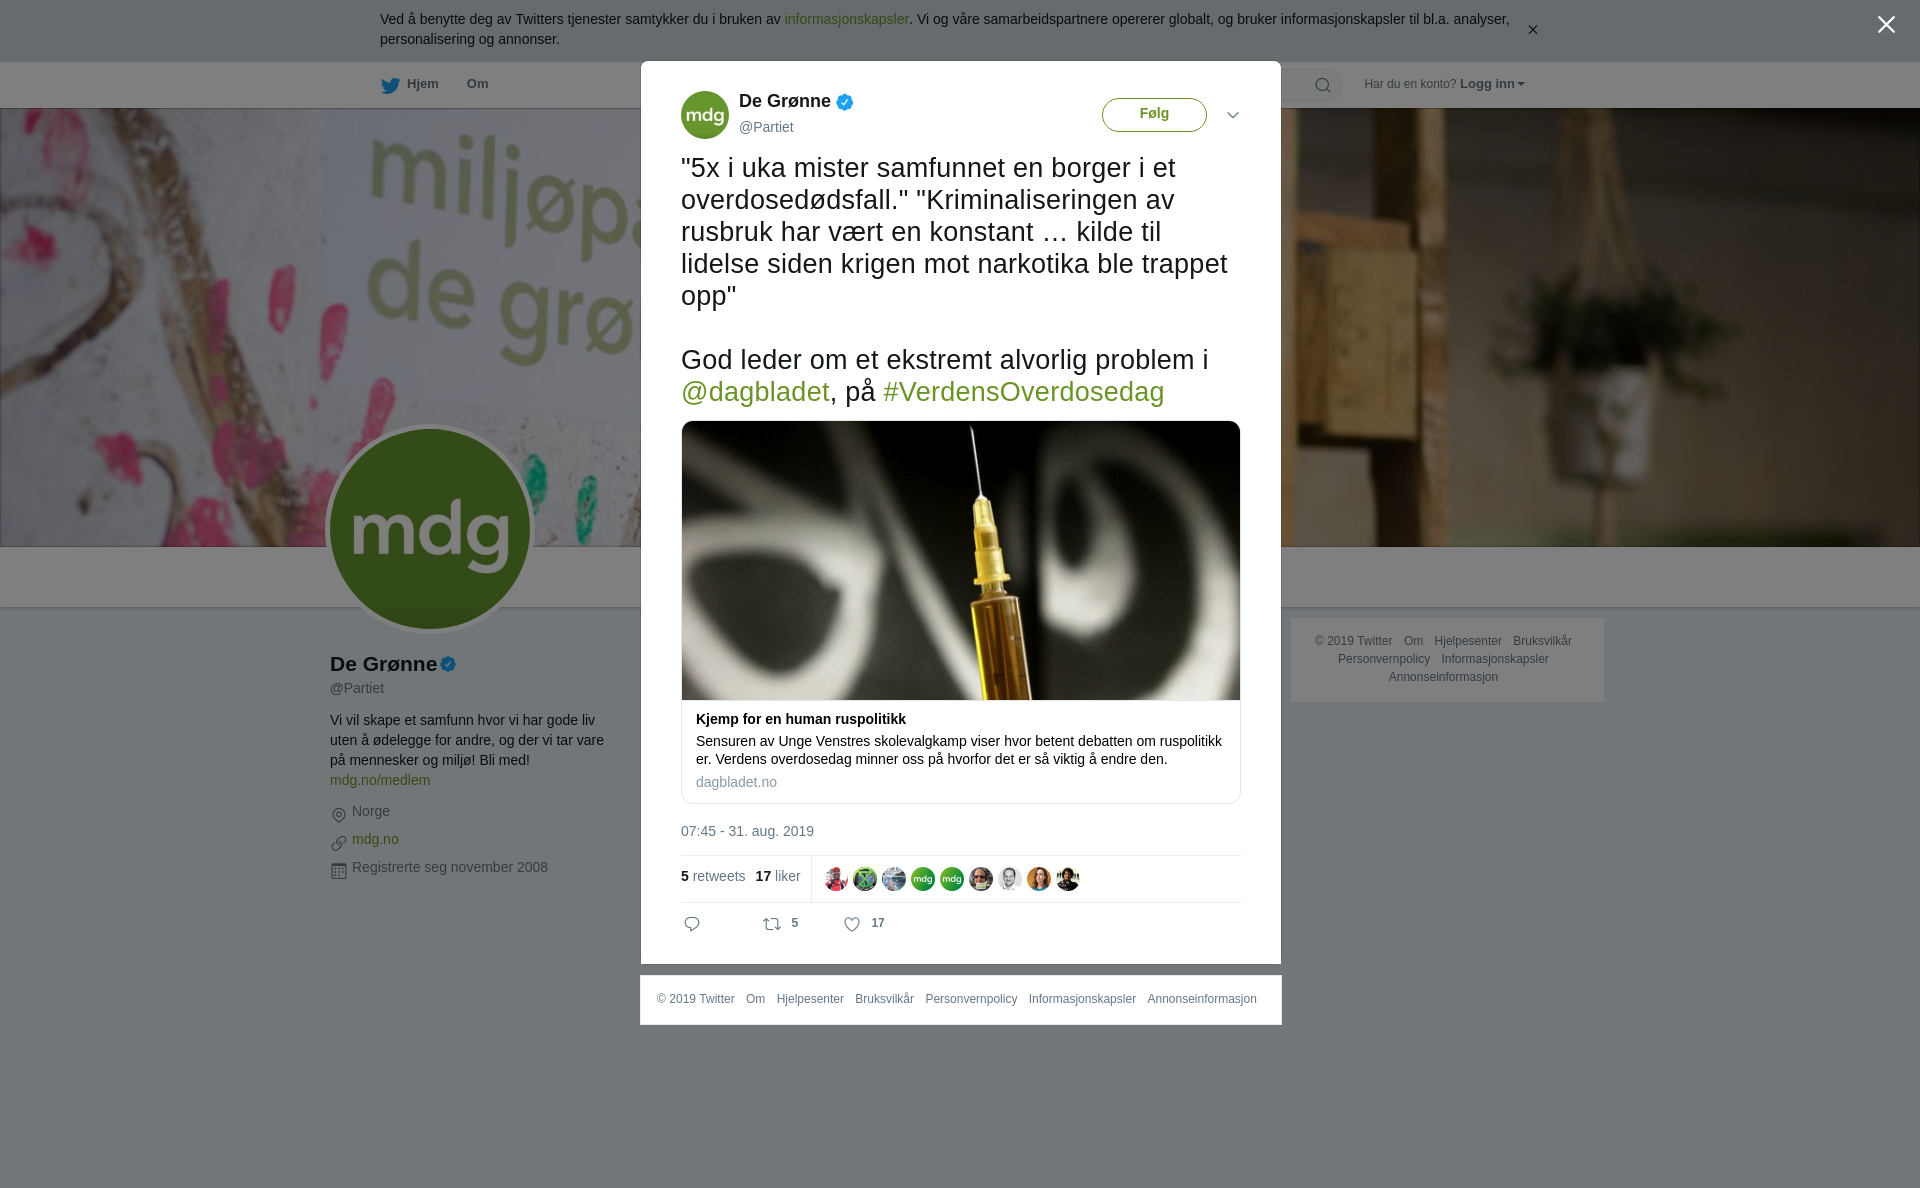Open the Logg inn dropdown

1492,84
